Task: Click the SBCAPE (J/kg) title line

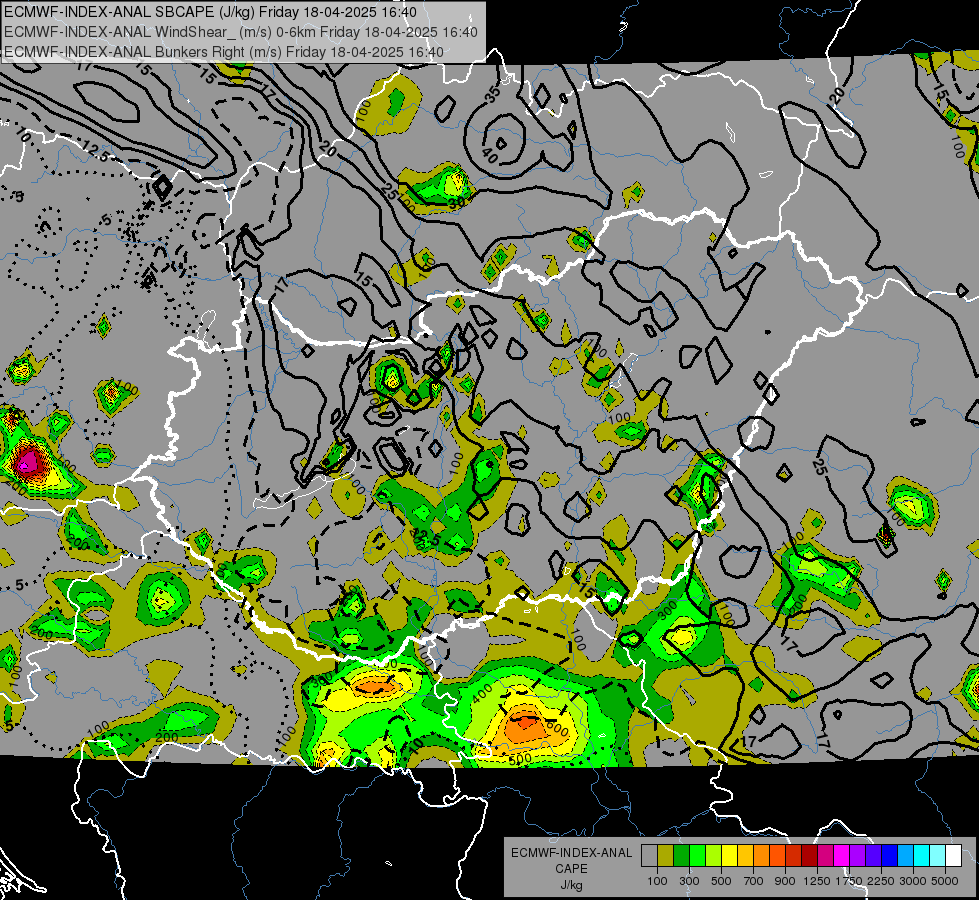Action: coord(210,12)
